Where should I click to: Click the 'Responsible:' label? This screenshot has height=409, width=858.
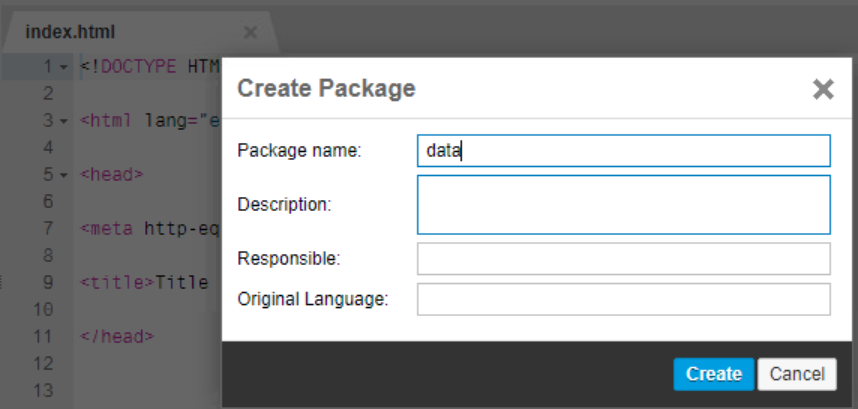289,258
